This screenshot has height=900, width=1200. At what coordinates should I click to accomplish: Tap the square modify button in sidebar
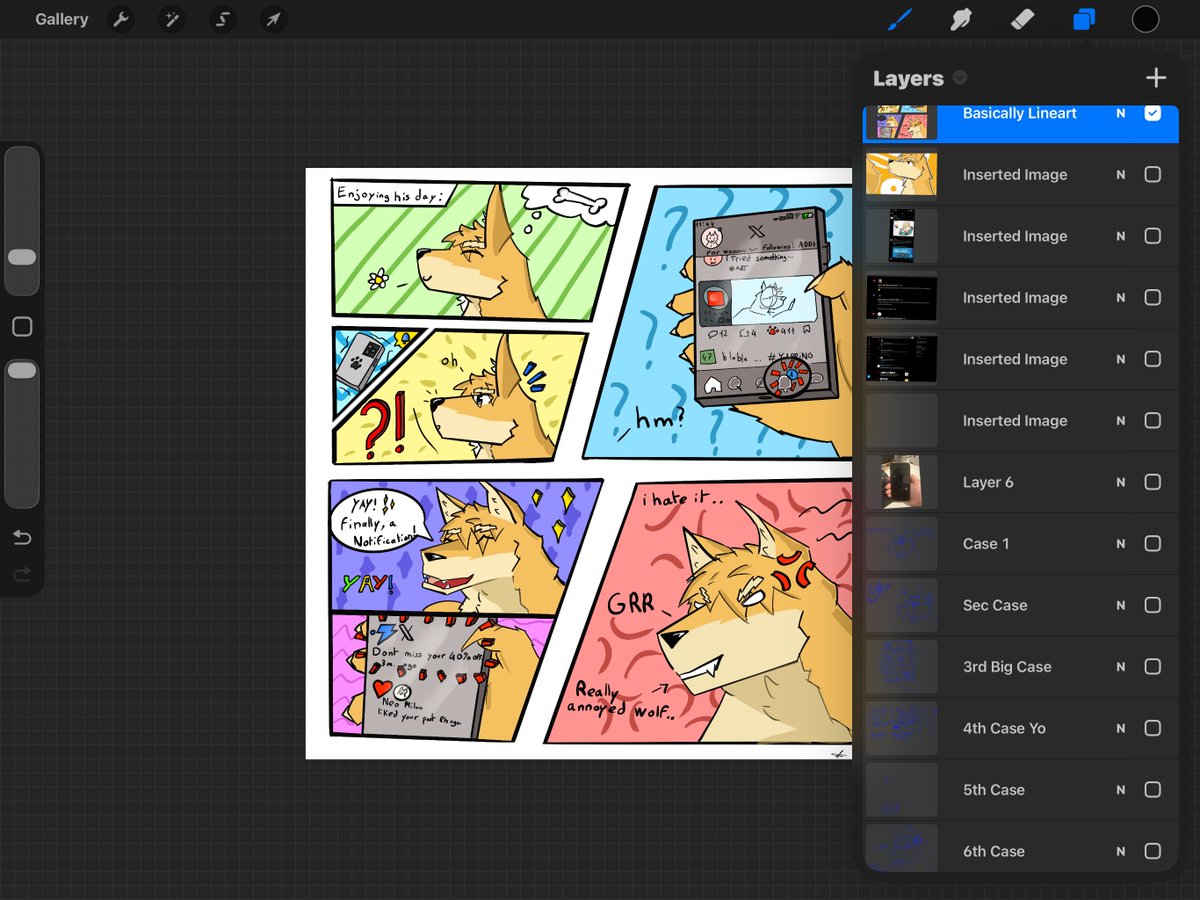[x=22, y=327]
